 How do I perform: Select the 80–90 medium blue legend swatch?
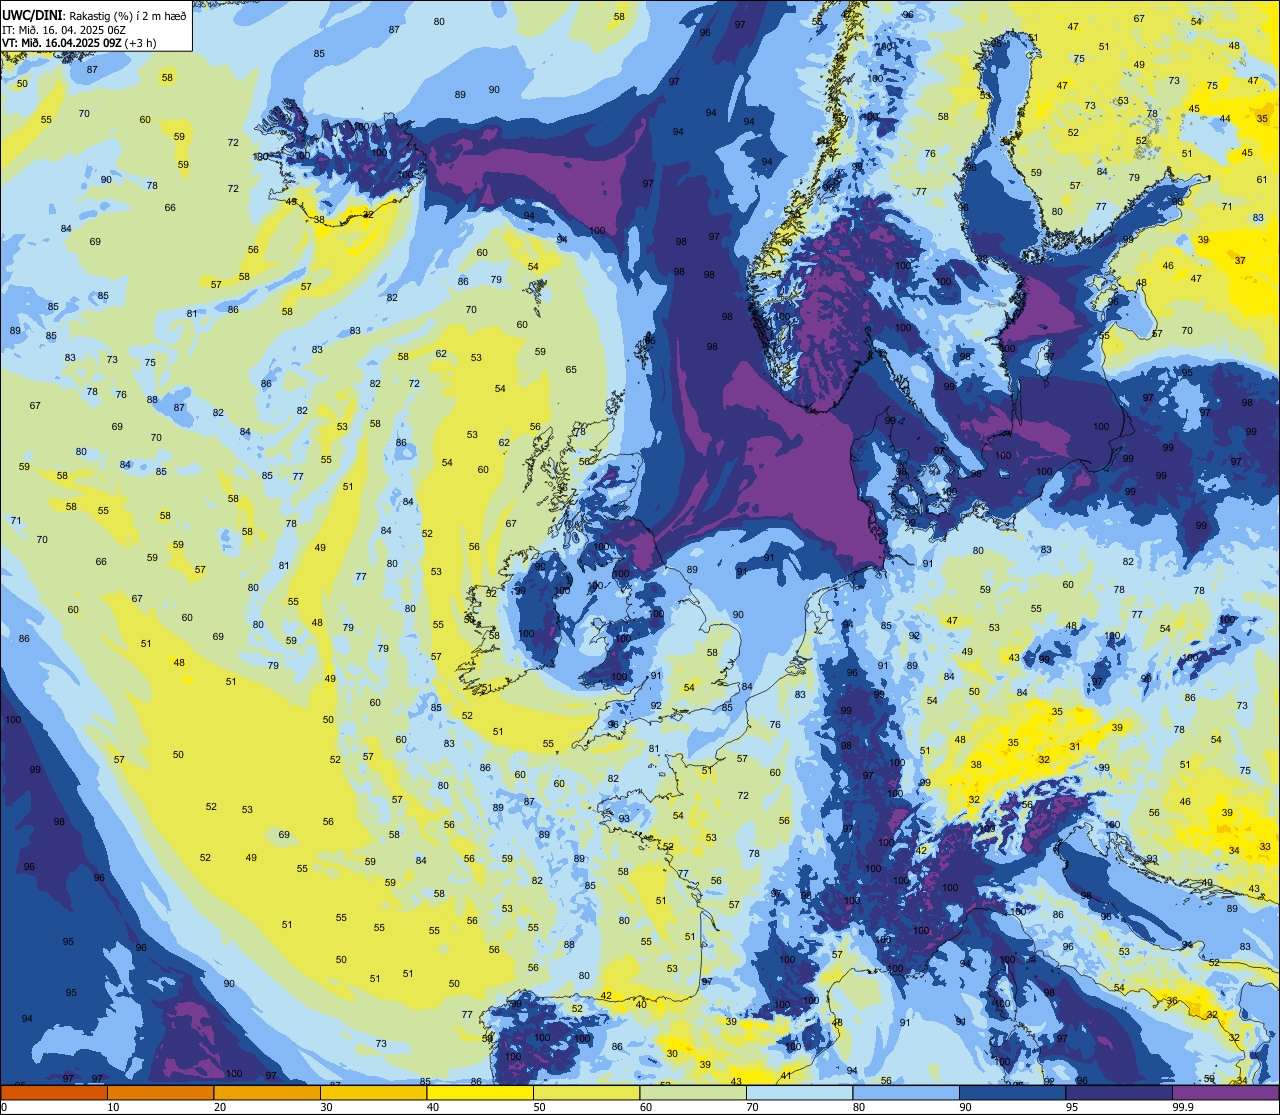pyautogui.click(x=906, y=1092)
